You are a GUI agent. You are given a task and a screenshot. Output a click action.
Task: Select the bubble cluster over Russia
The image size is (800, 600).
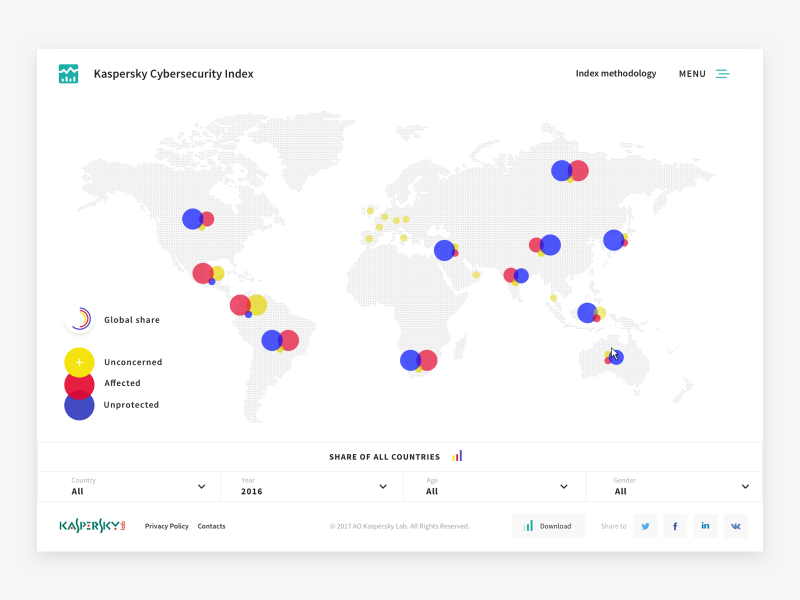570,171
